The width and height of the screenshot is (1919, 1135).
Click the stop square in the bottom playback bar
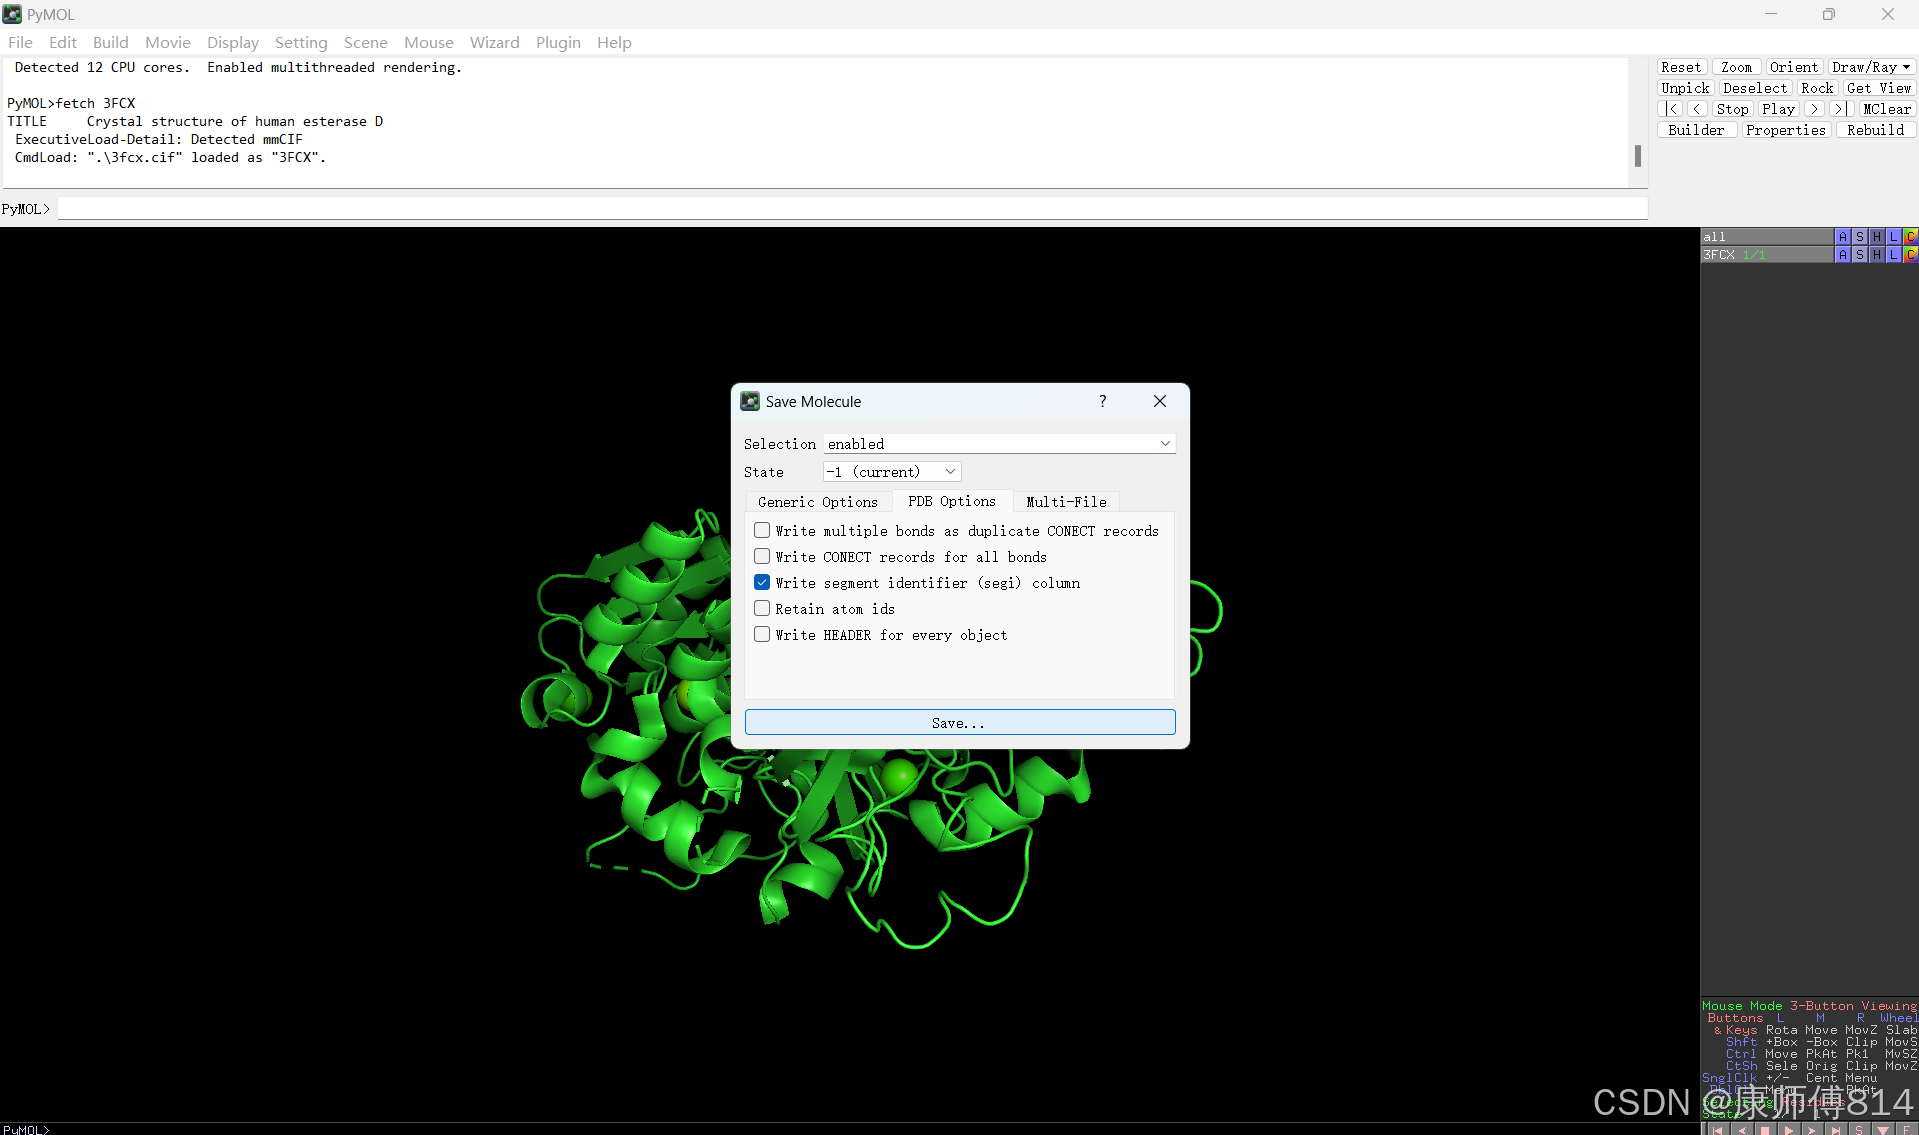click(1765, 1129)
